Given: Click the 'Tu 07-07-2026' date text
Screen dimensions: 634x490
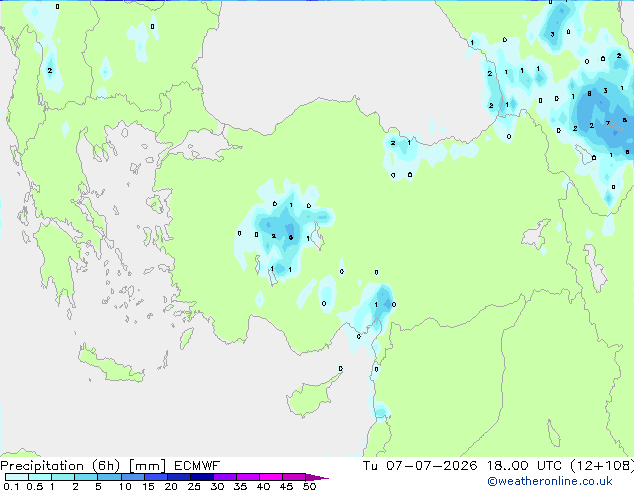Looking at the screenshot, I should [420, 466].
